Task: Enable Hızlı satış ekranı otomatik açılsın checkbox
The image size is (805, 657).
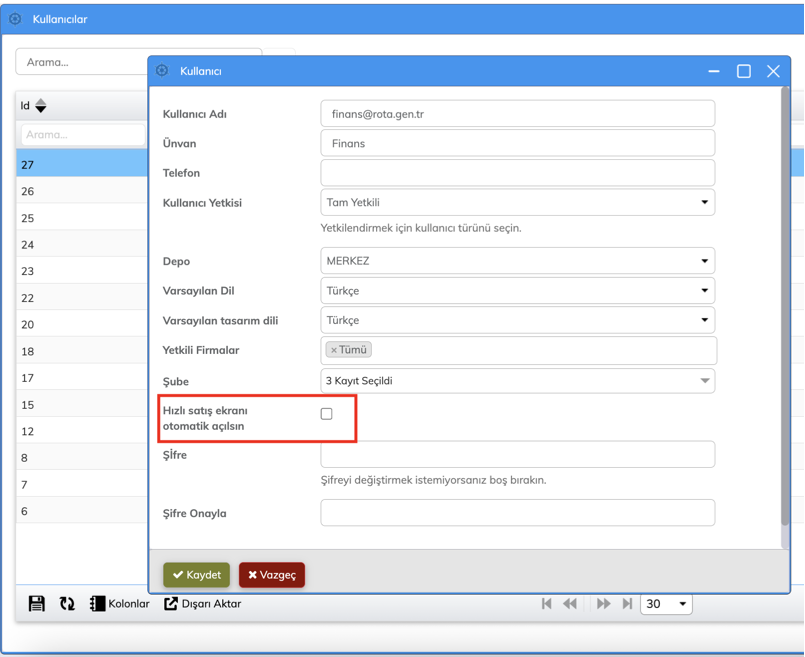Action: (326, 413)
